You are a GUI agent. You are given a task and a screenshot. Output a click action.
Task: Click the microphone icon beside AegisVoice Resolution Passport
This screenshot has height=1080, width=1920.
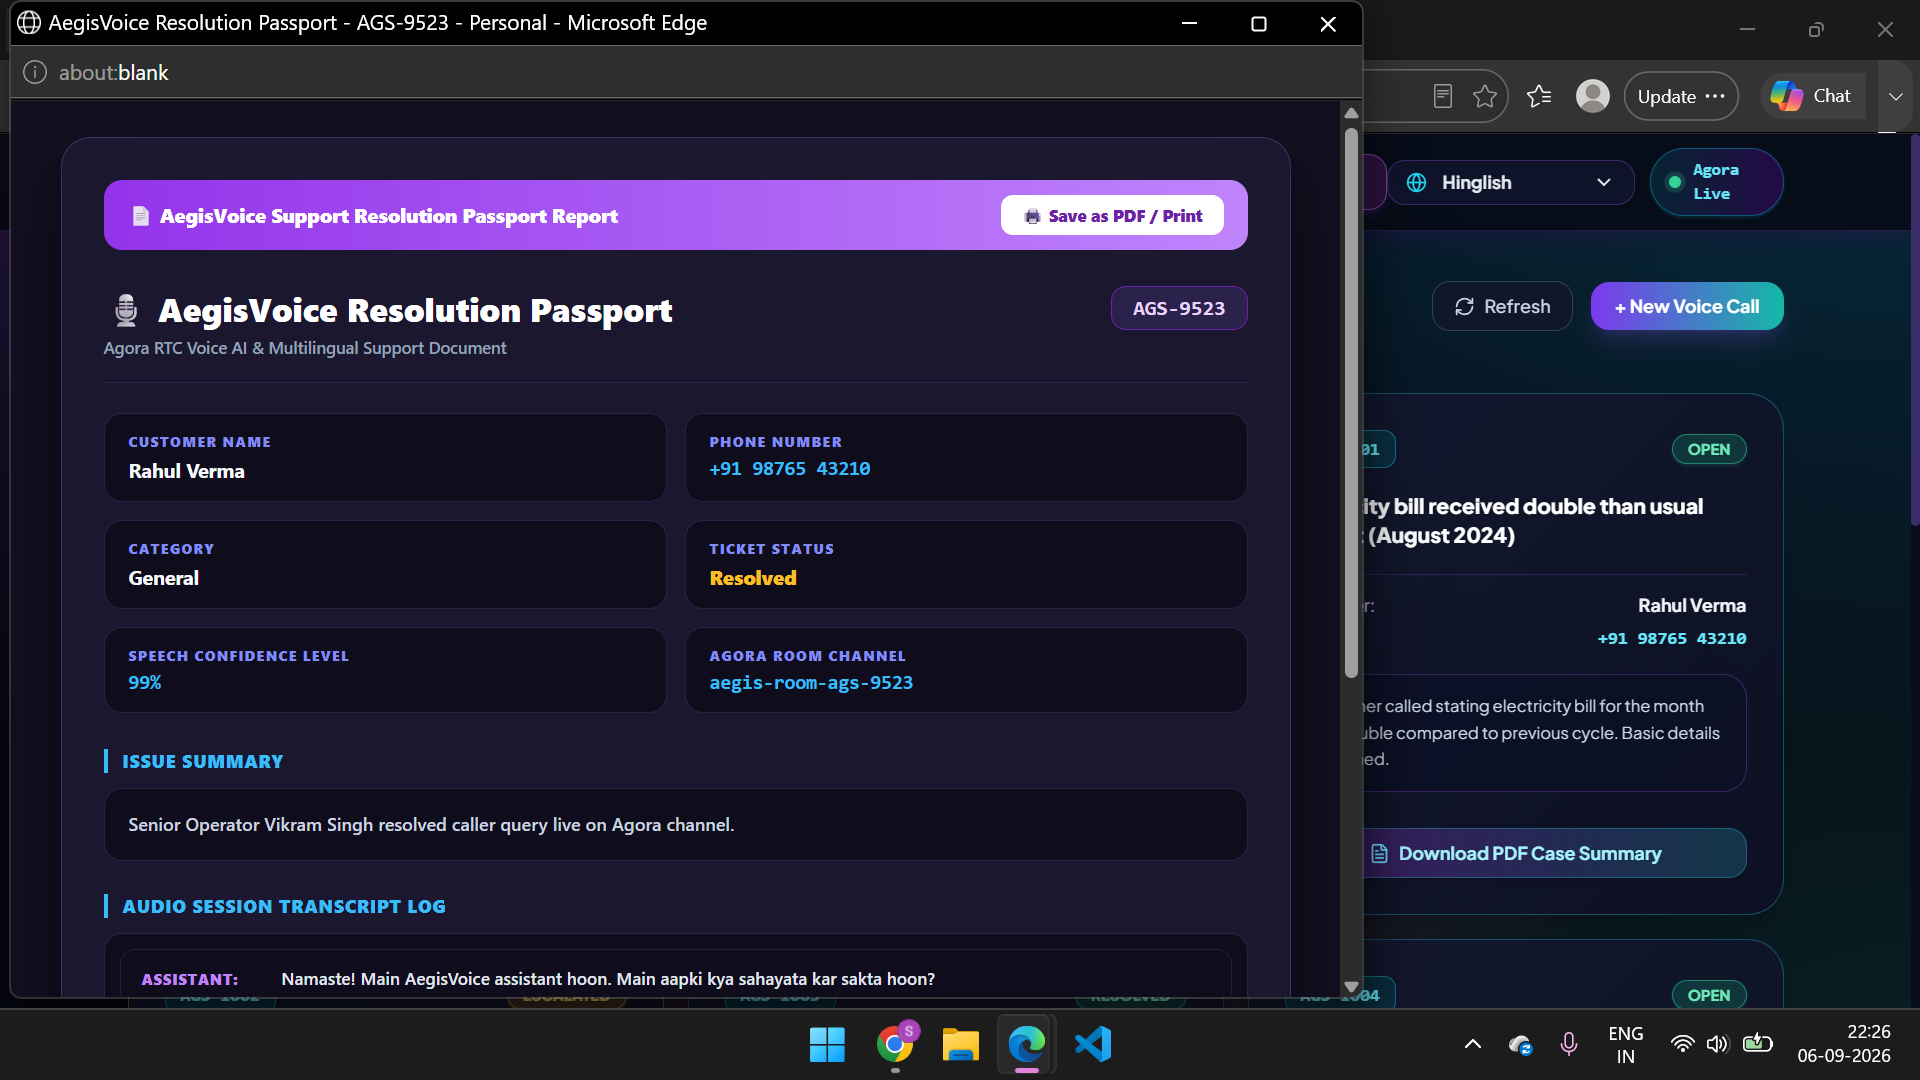126,311
